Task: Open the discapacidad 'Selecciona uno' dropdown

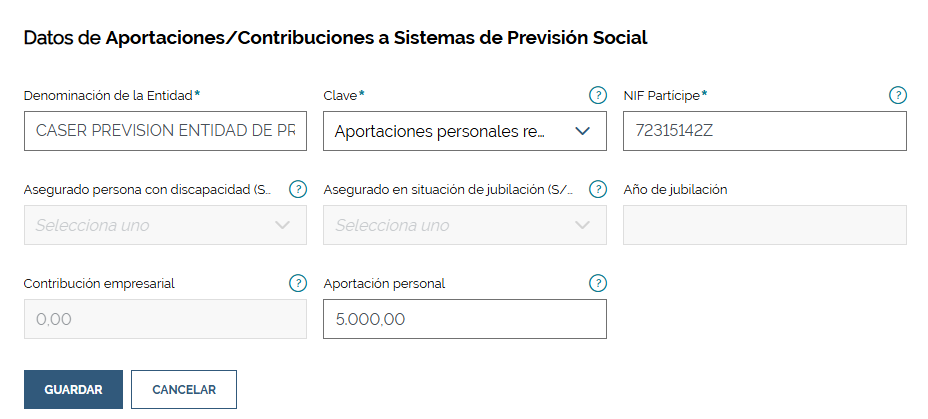Action: pyautogui.click(x=165, y=225)
